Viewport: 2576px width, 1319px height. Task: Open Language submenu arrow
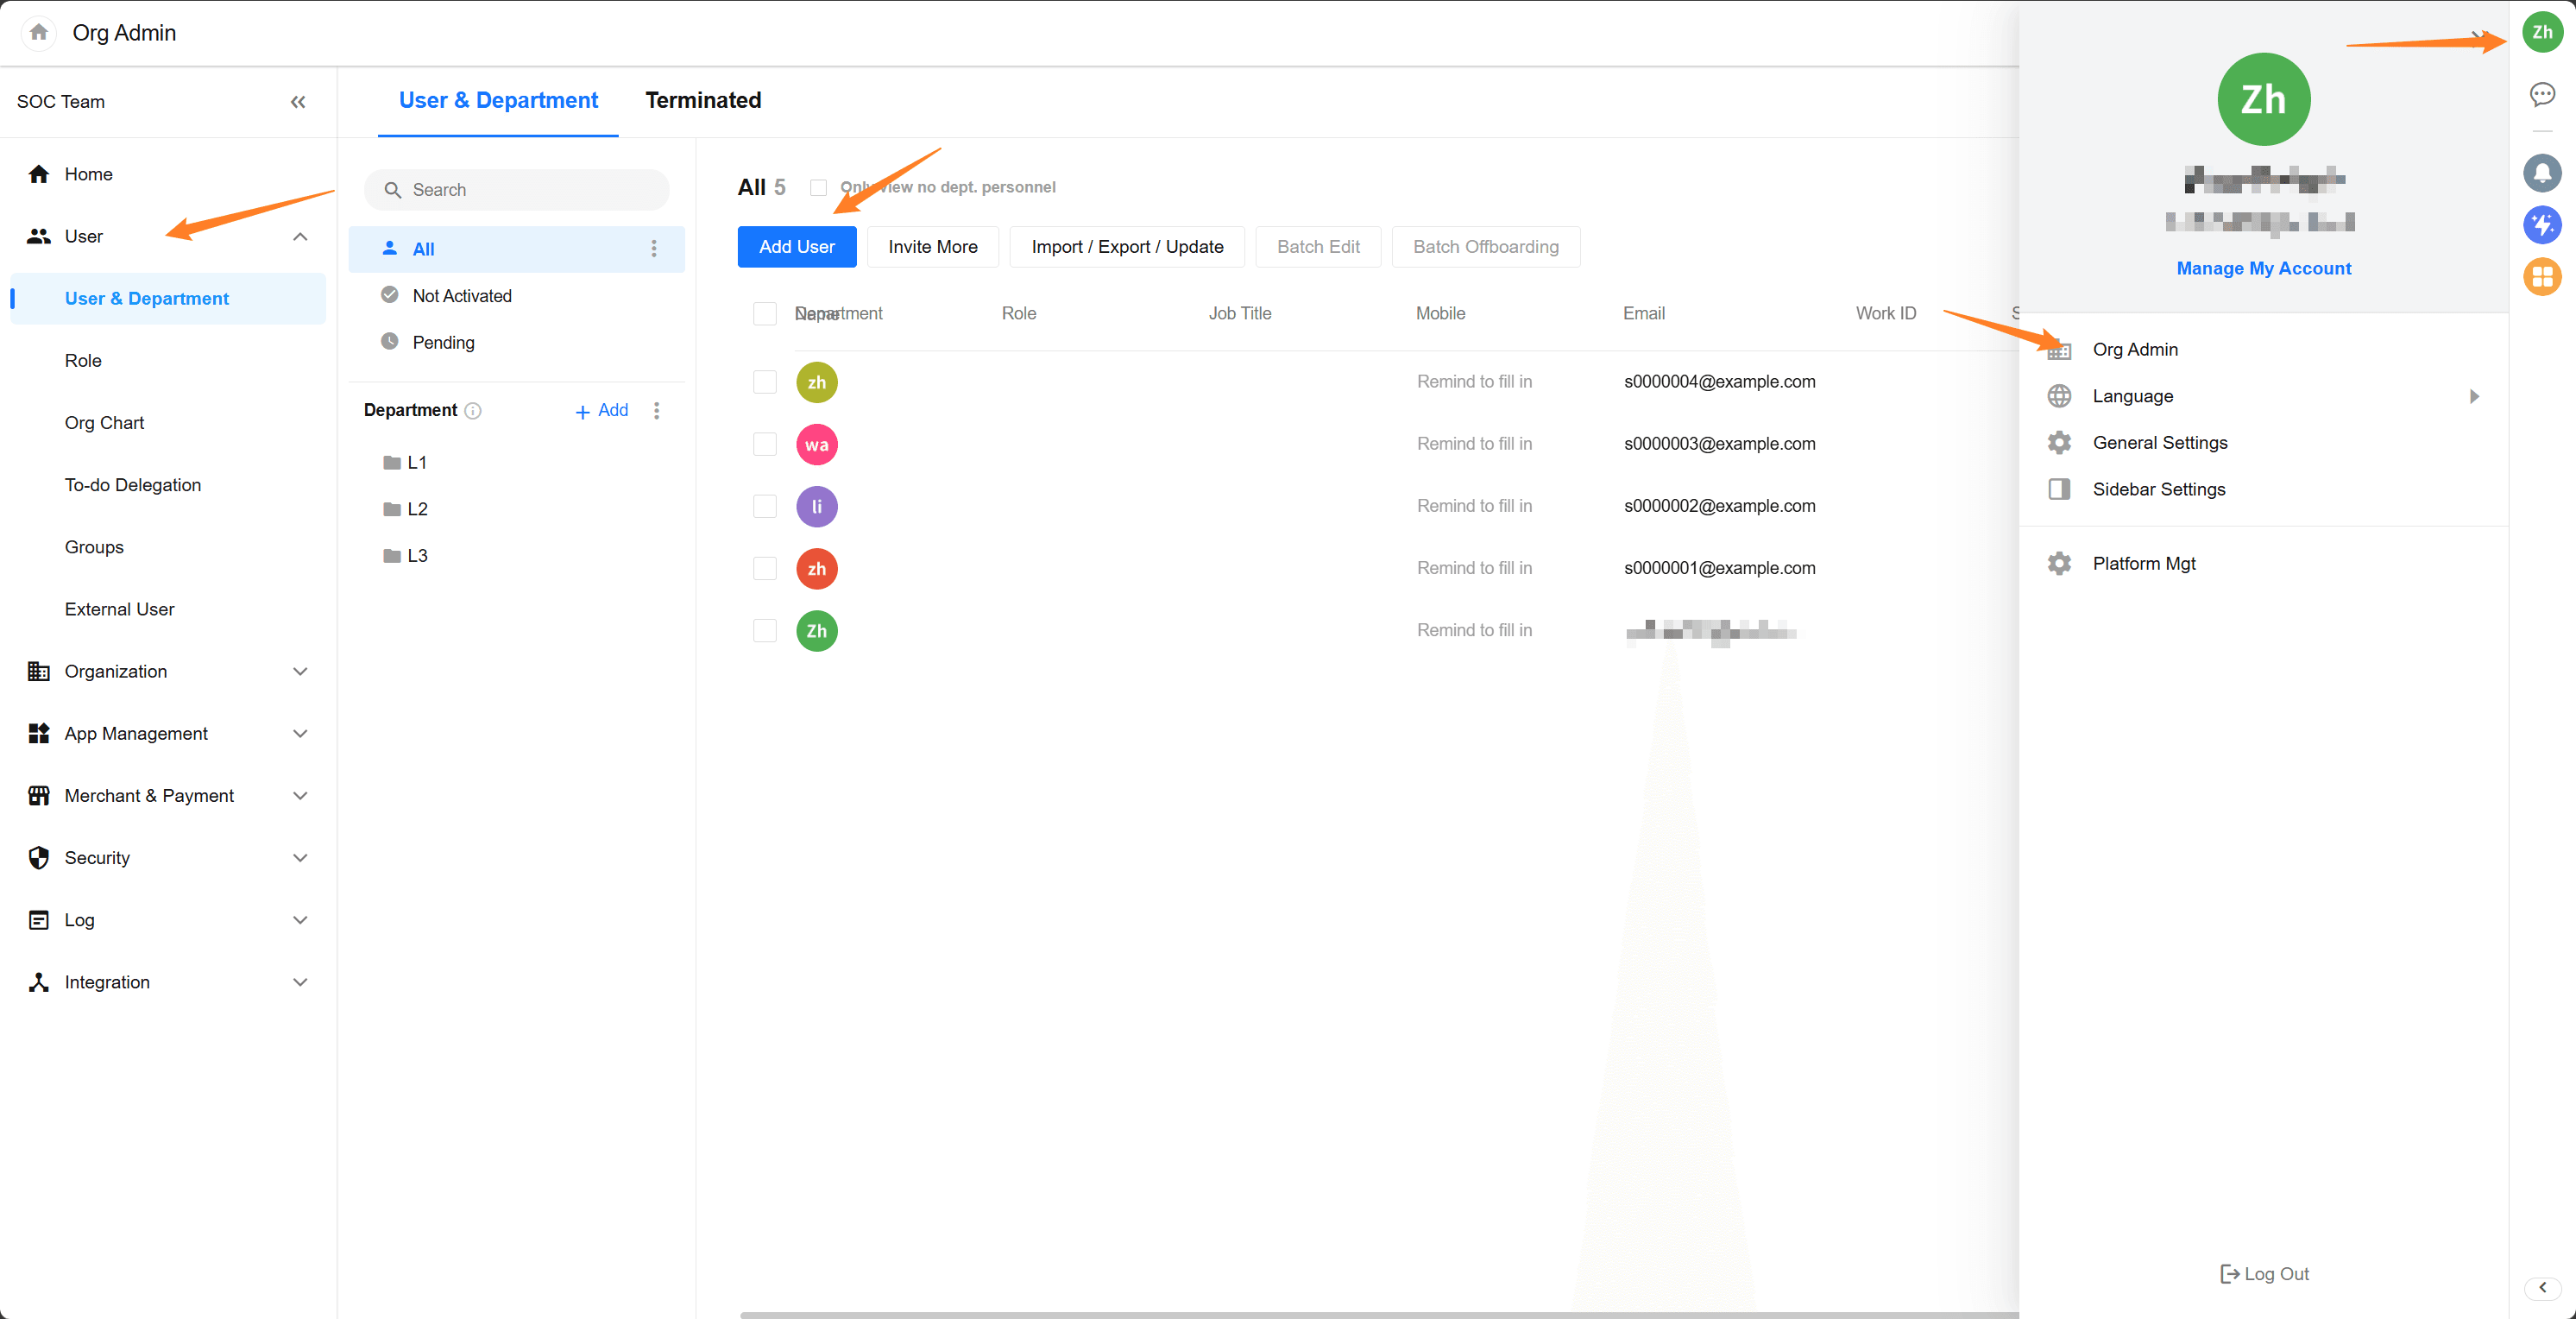click(x=2473, y=397)
